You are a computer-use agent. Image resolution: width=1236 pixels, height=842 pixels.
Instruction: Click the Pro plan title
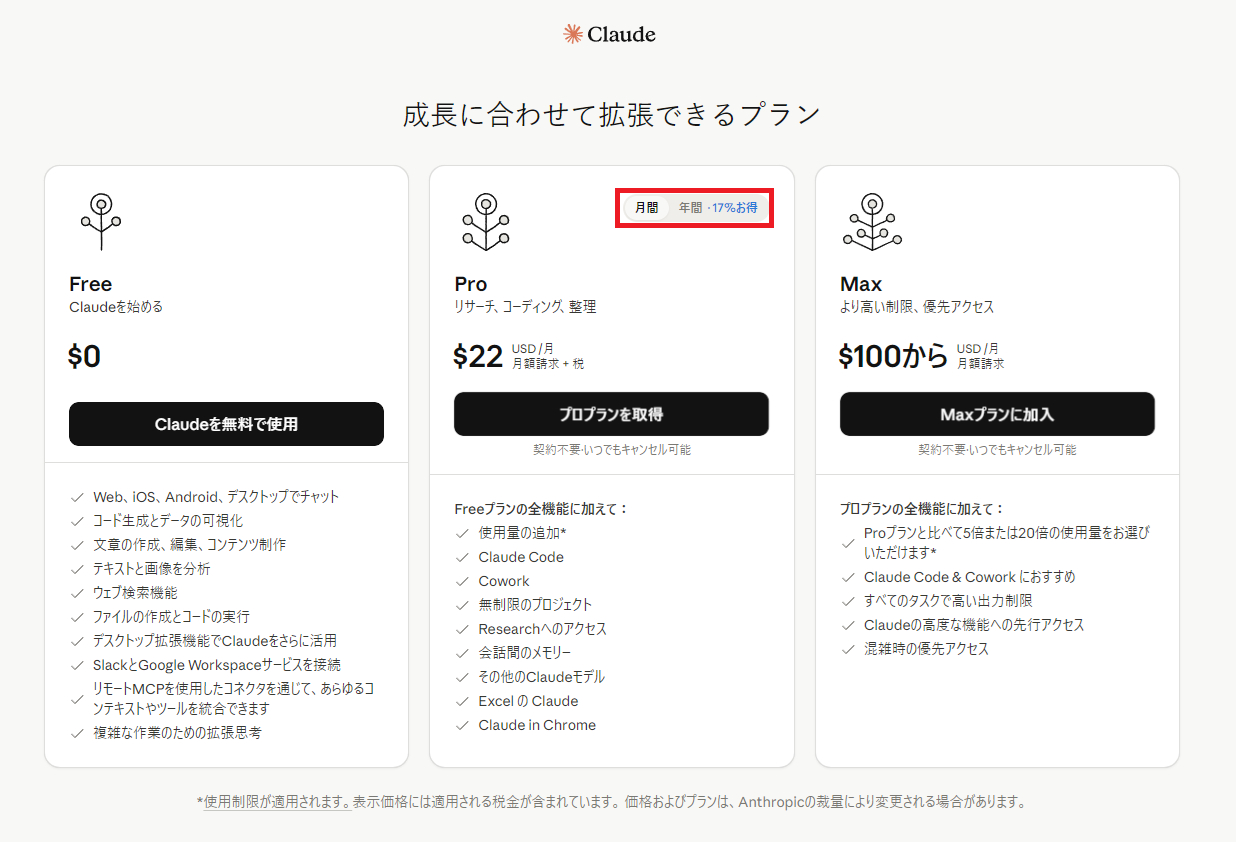click(471, 284)
